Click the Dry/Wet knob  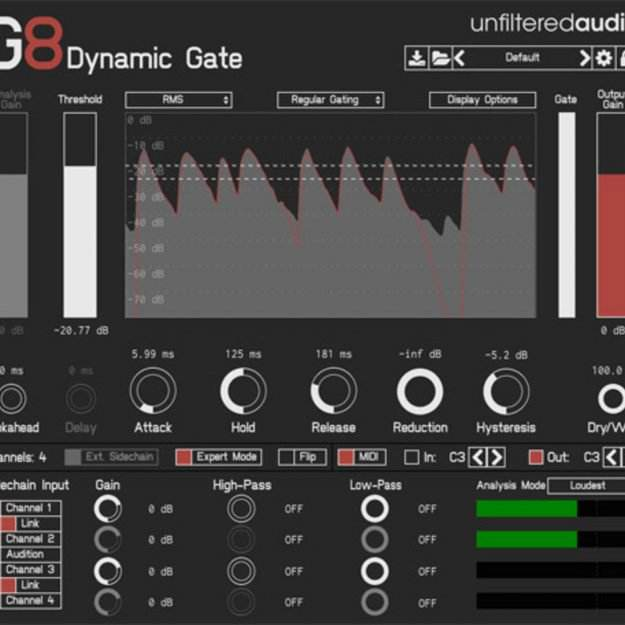point(612,399)
